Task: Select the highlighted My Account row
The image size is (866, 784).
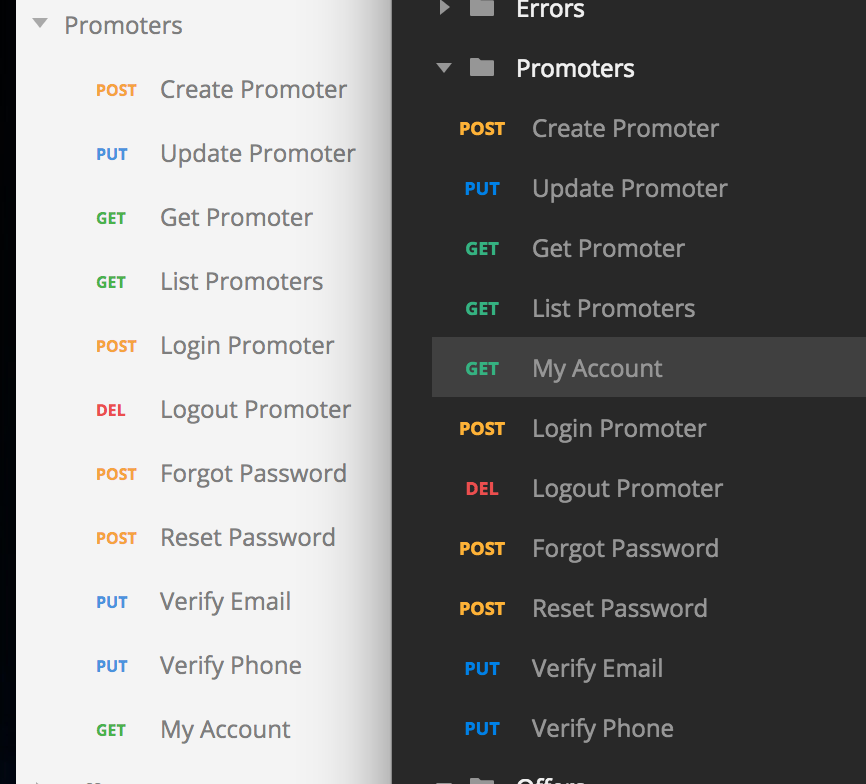Action: coord(648,367)
